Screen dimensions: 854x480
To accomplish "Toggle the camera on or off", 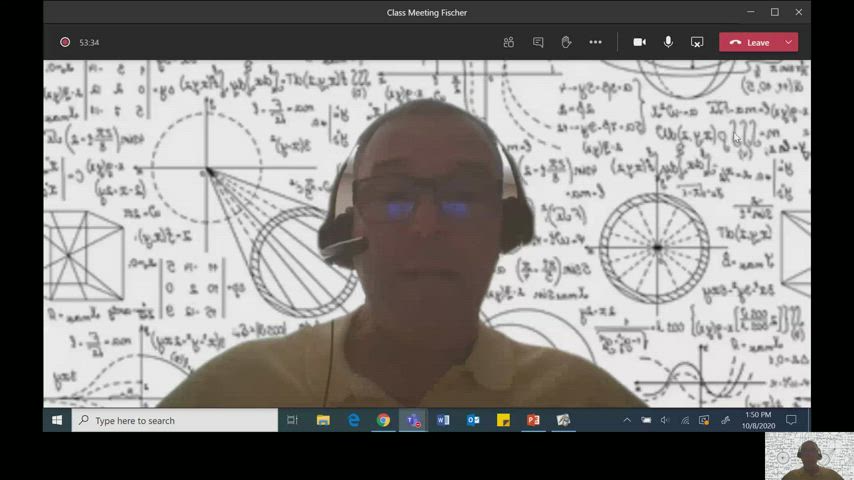I will click(639, 42).
